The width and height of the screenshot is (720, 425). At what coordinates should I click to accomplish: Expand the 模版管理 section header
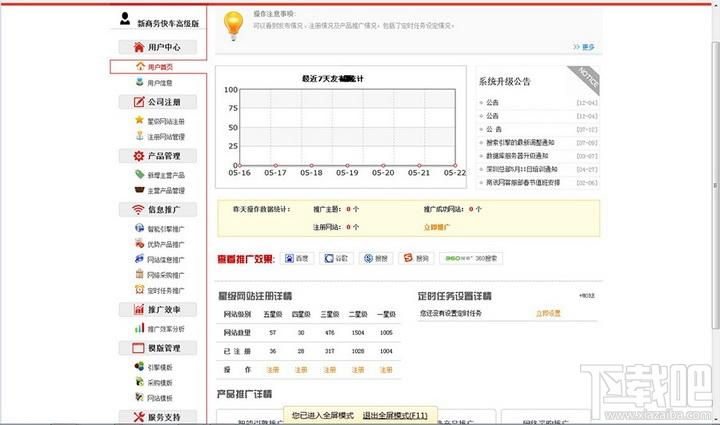158,348
